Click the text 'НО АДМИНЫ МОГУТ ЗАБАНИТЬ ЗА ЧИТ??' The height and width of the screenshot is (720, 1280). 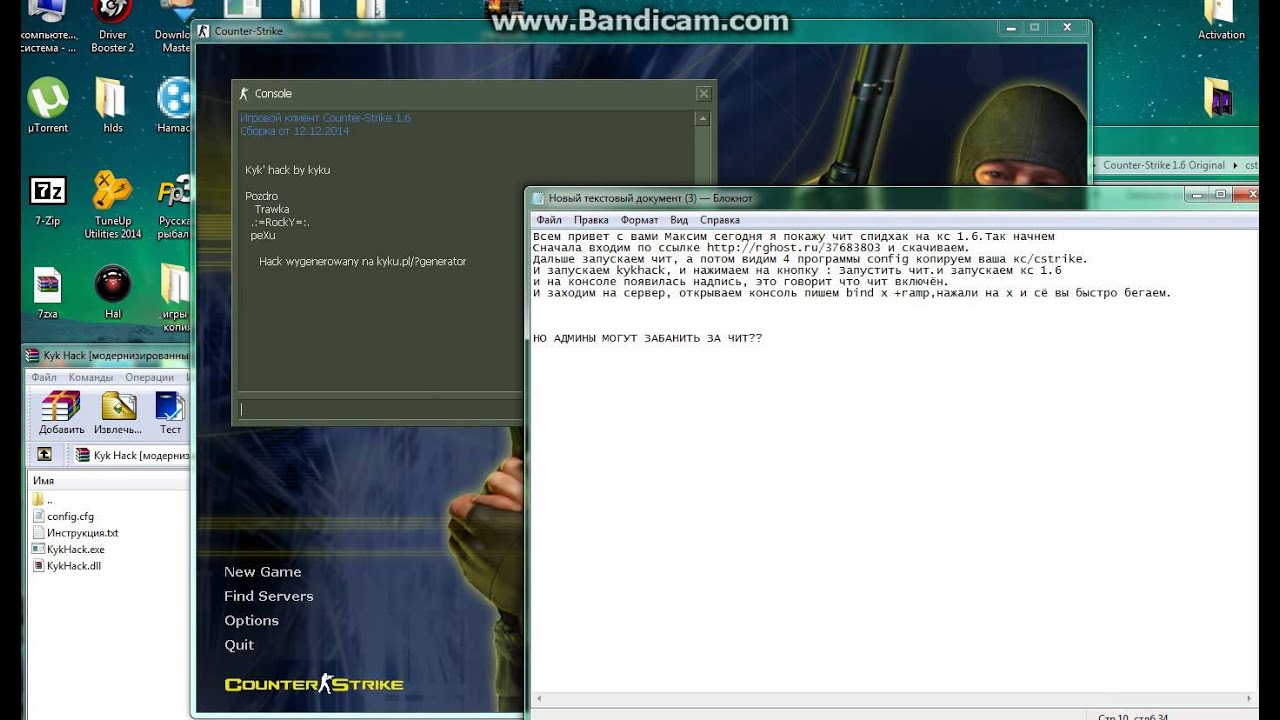pos(647,338)
